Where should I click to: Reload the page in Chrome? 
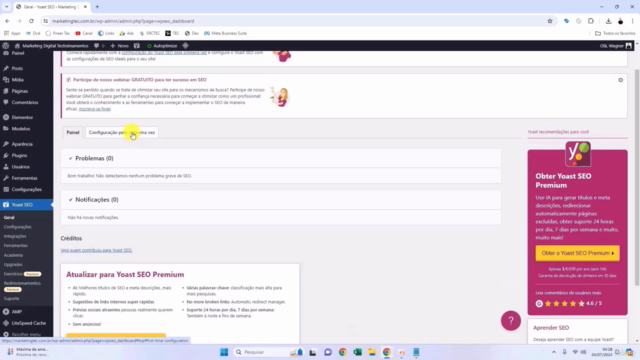31,21
